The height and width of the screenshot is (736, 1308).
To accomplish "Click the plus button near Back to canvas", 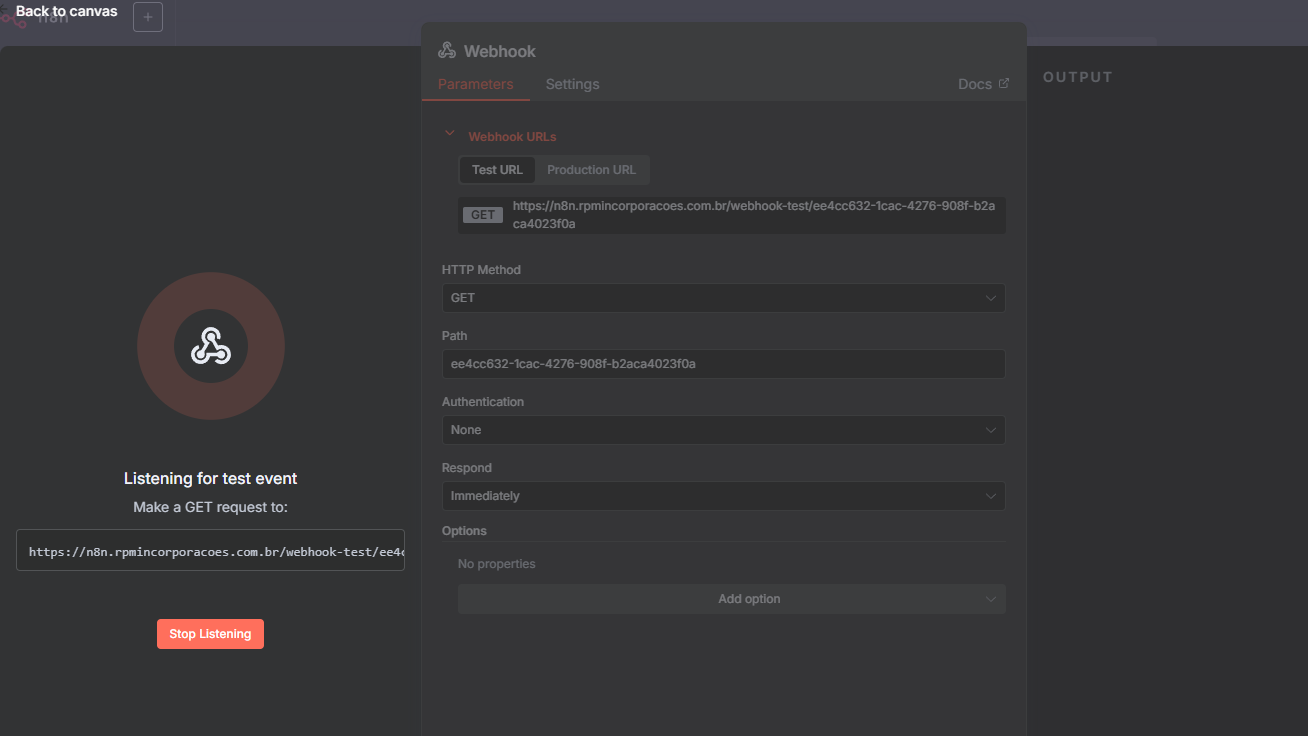I will point(148,17).
